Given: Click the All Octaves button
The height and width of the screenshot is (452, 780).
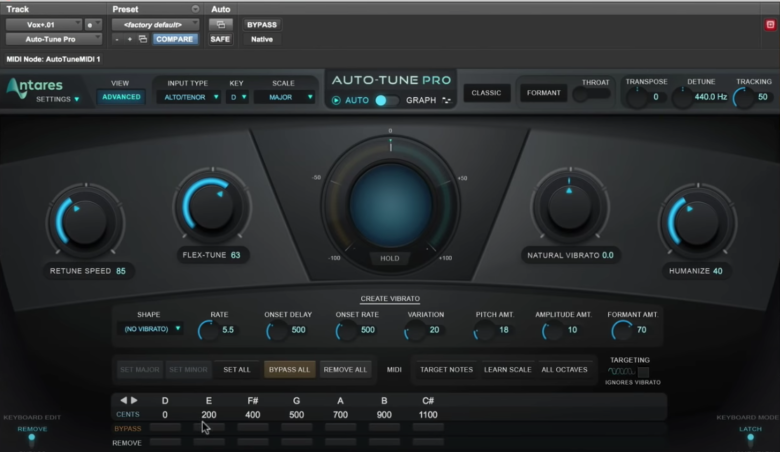Looking at the screenshot, I should (564, 369).
